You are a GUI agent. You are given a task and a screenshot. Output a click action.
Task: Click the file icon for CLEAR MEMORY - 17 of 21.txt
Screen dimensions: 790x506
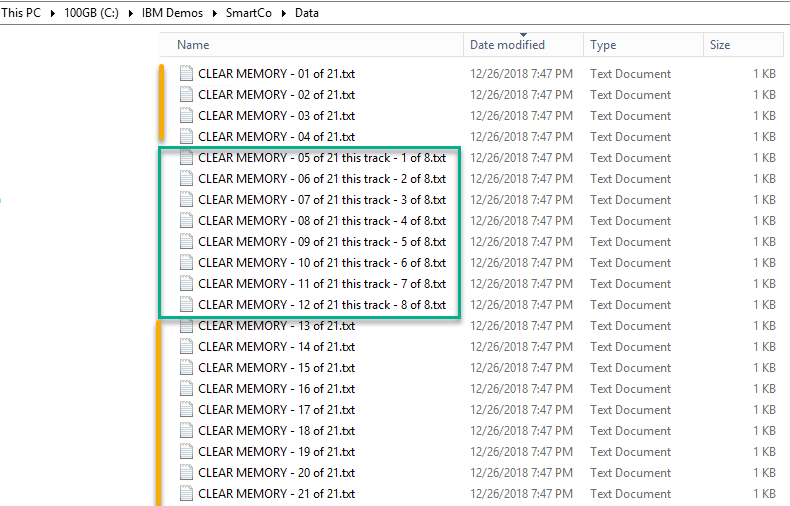click(186, 410)
